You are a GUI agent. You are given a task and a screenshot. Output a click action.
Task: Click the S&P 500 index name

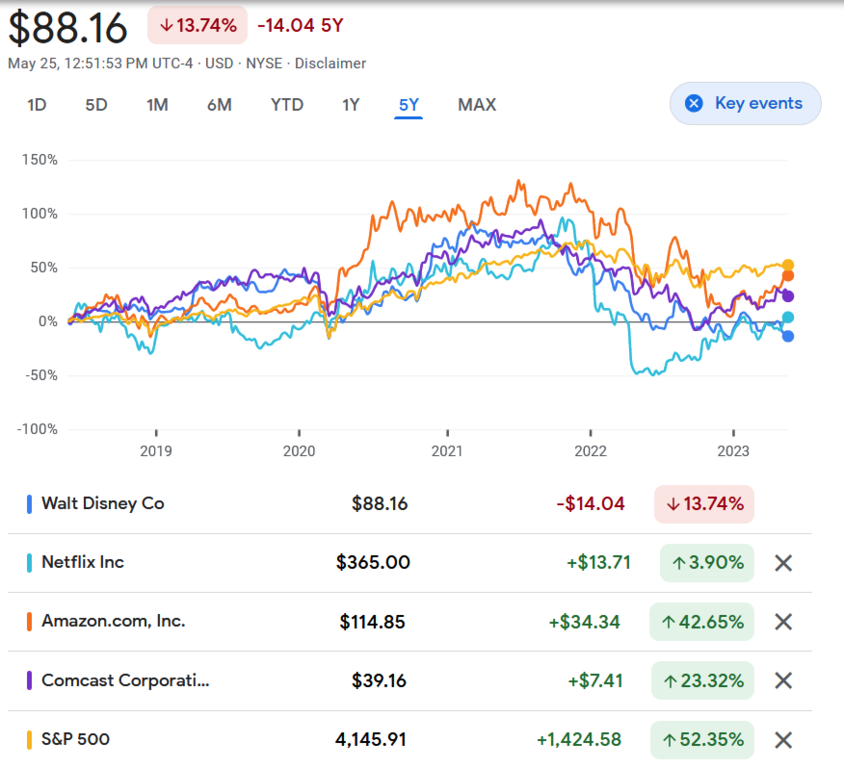75,739
